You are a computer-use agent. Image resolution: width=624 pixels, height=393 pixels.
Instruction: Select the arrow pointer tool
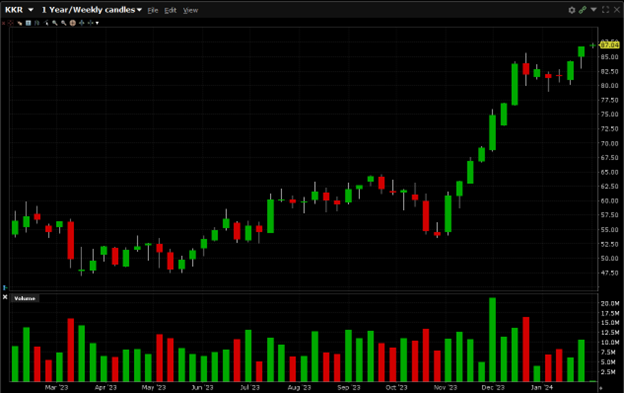(46, 23)
